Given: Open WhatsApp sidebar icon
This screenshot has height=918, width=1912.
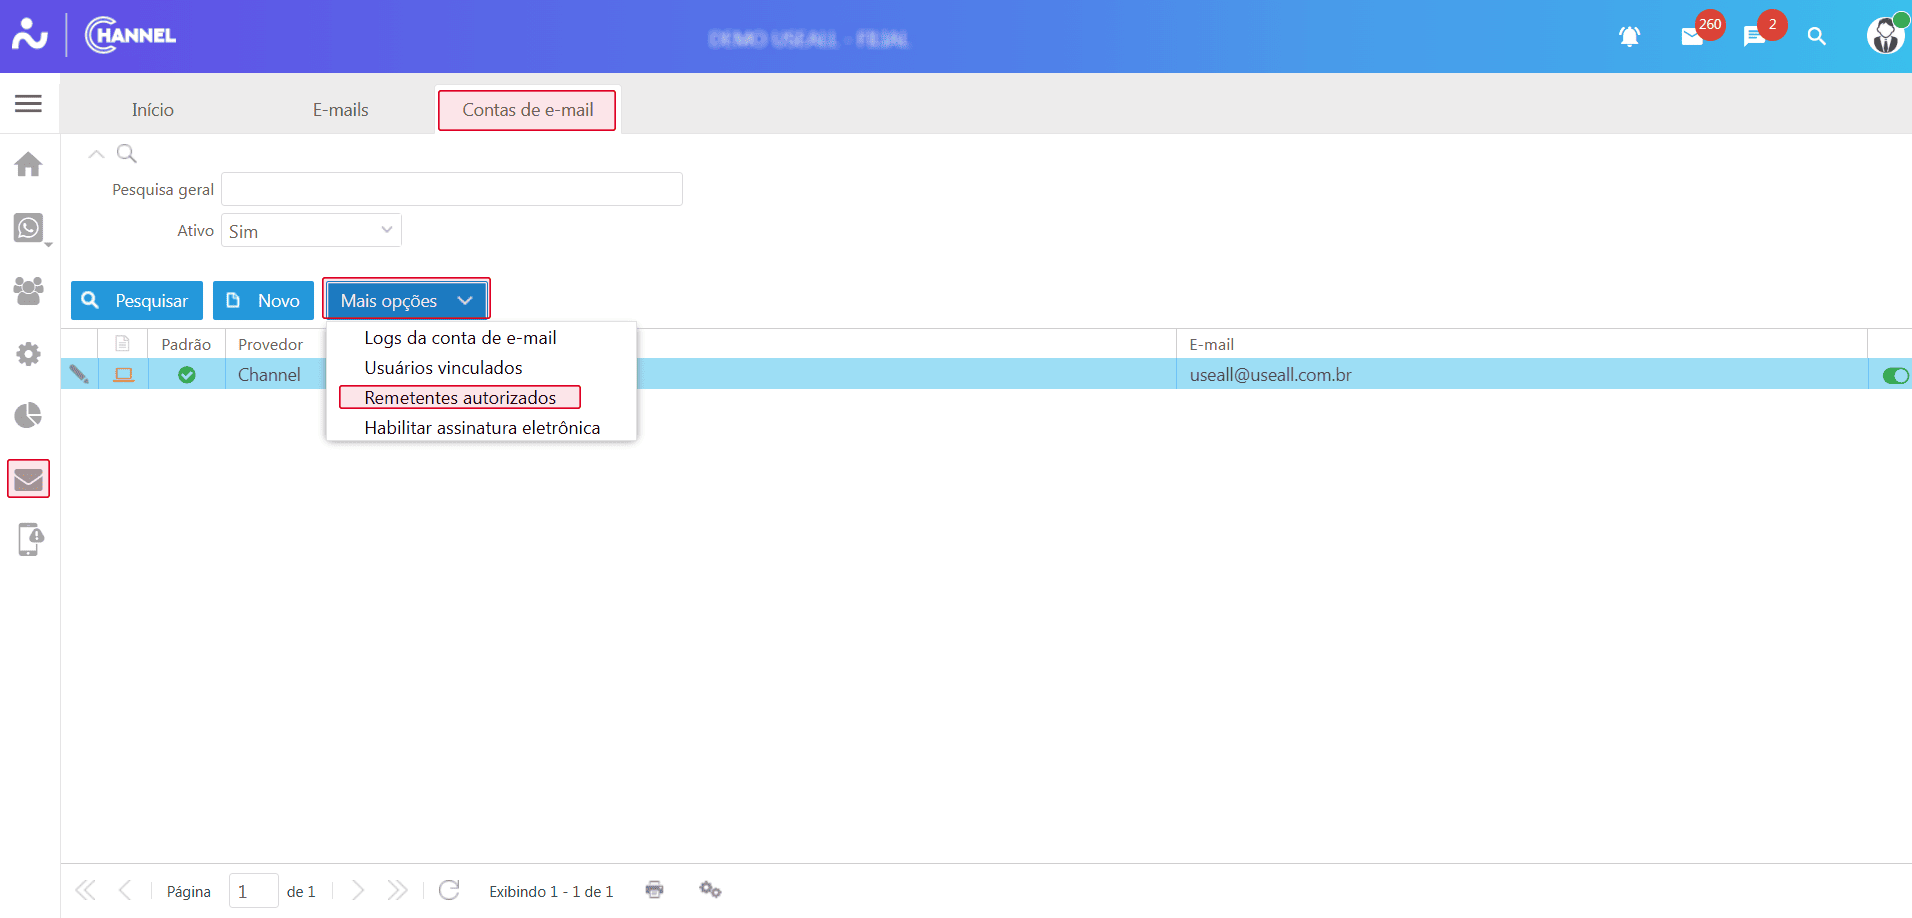Looking at the screenshot, I should pyautogui.click(x=29, y=228).
